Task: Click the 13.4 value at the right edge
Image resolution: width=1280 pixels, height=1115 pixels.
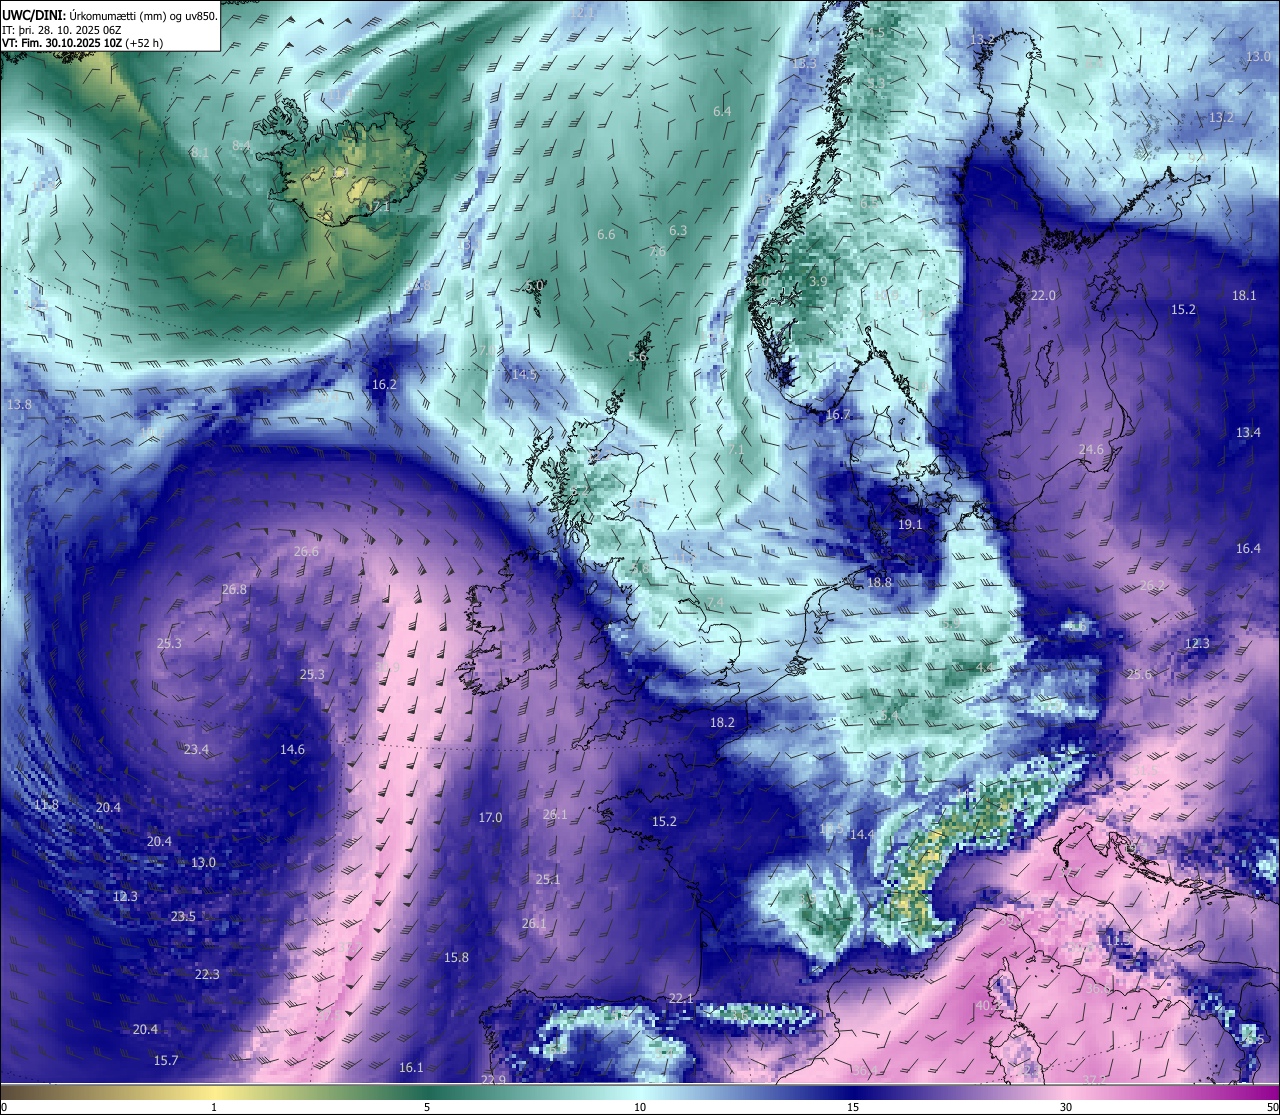Action: [x=1248, y=432]
